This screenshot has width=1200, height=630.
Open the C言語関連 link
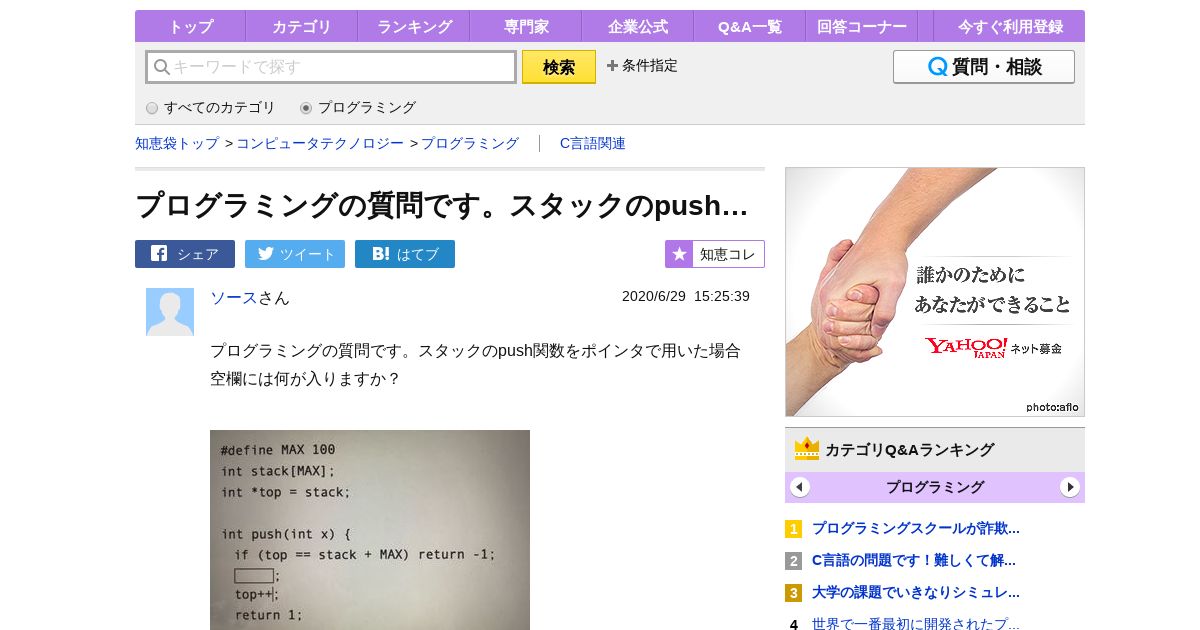[593, 143]
